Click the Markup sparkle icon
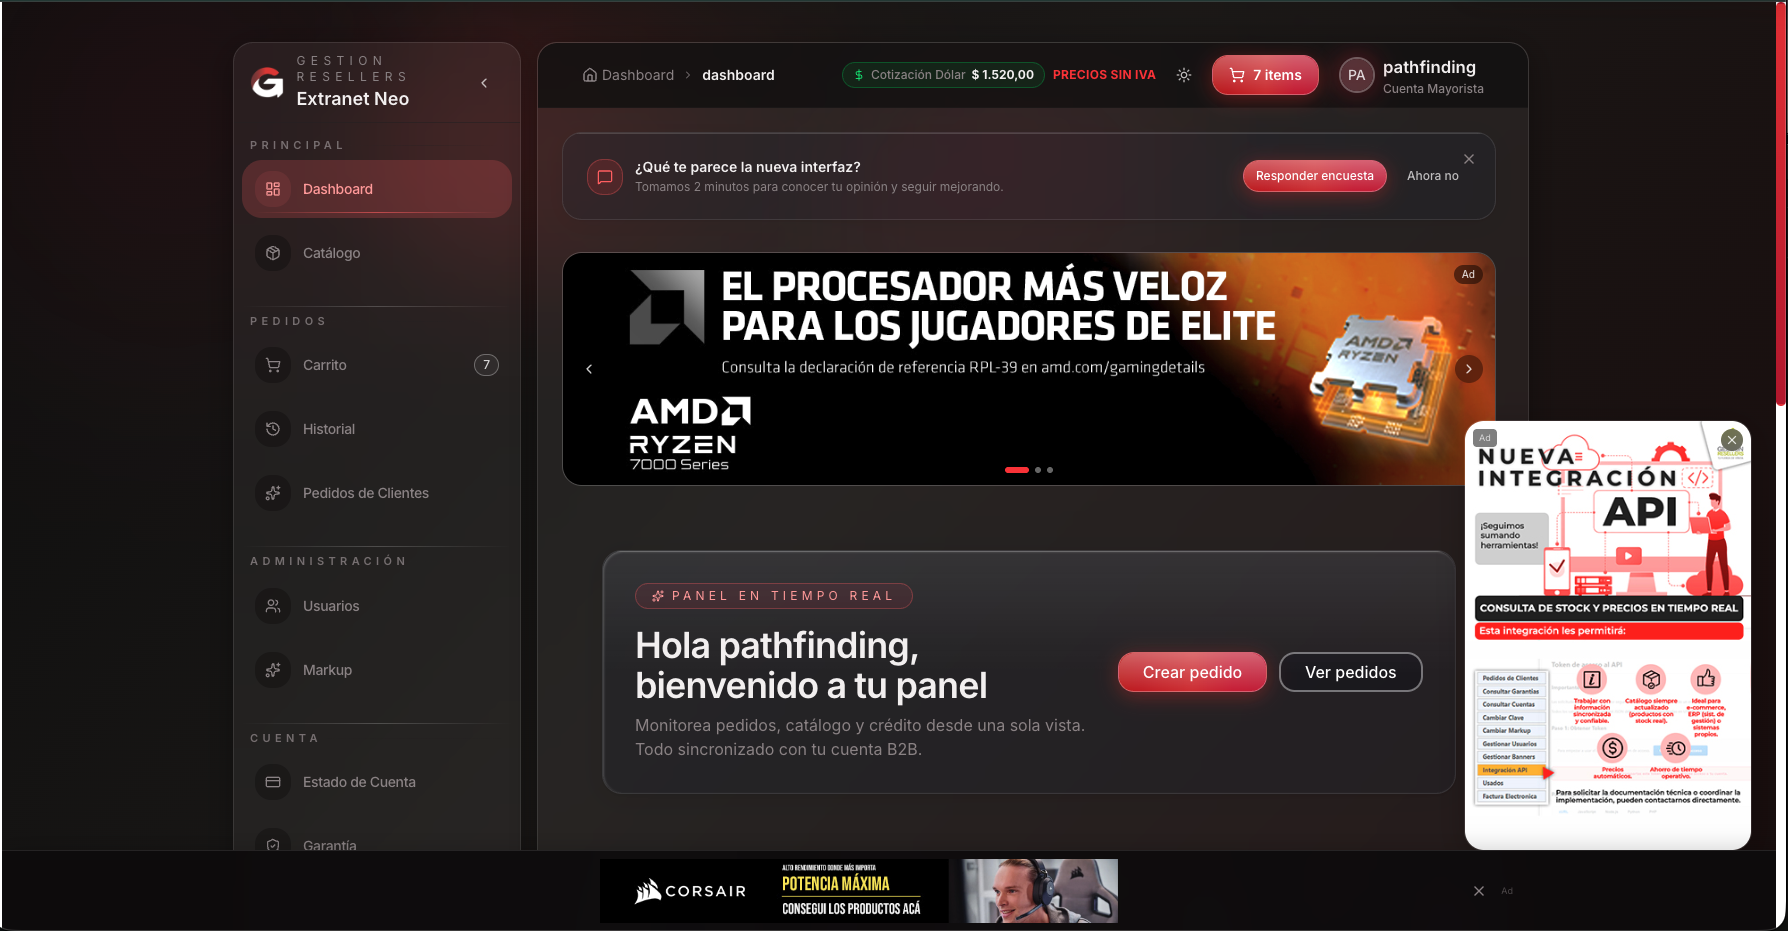The height and width of the screenshot is (931, 1788). 273,670
